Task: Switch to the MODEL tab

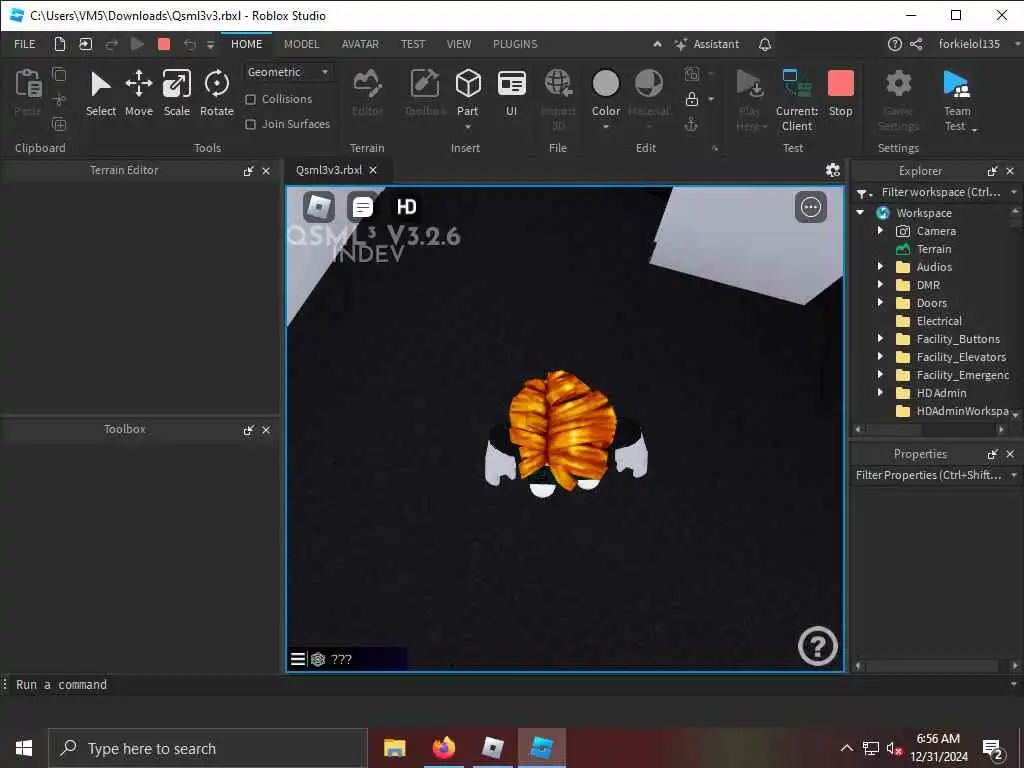Action: coord(302,44)
